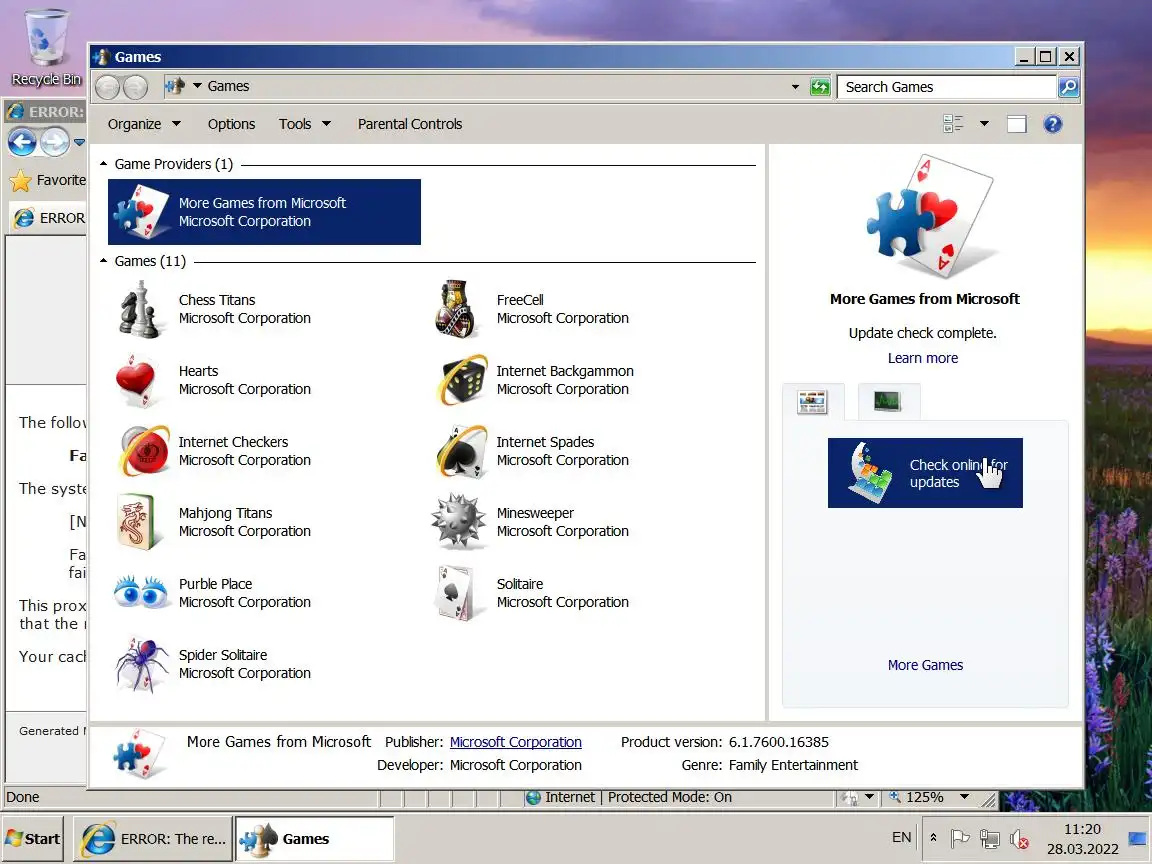Viewport: 1152px width, 864px height.
Task: Select the Spider Solitaire spider icon
Action: 141,664
